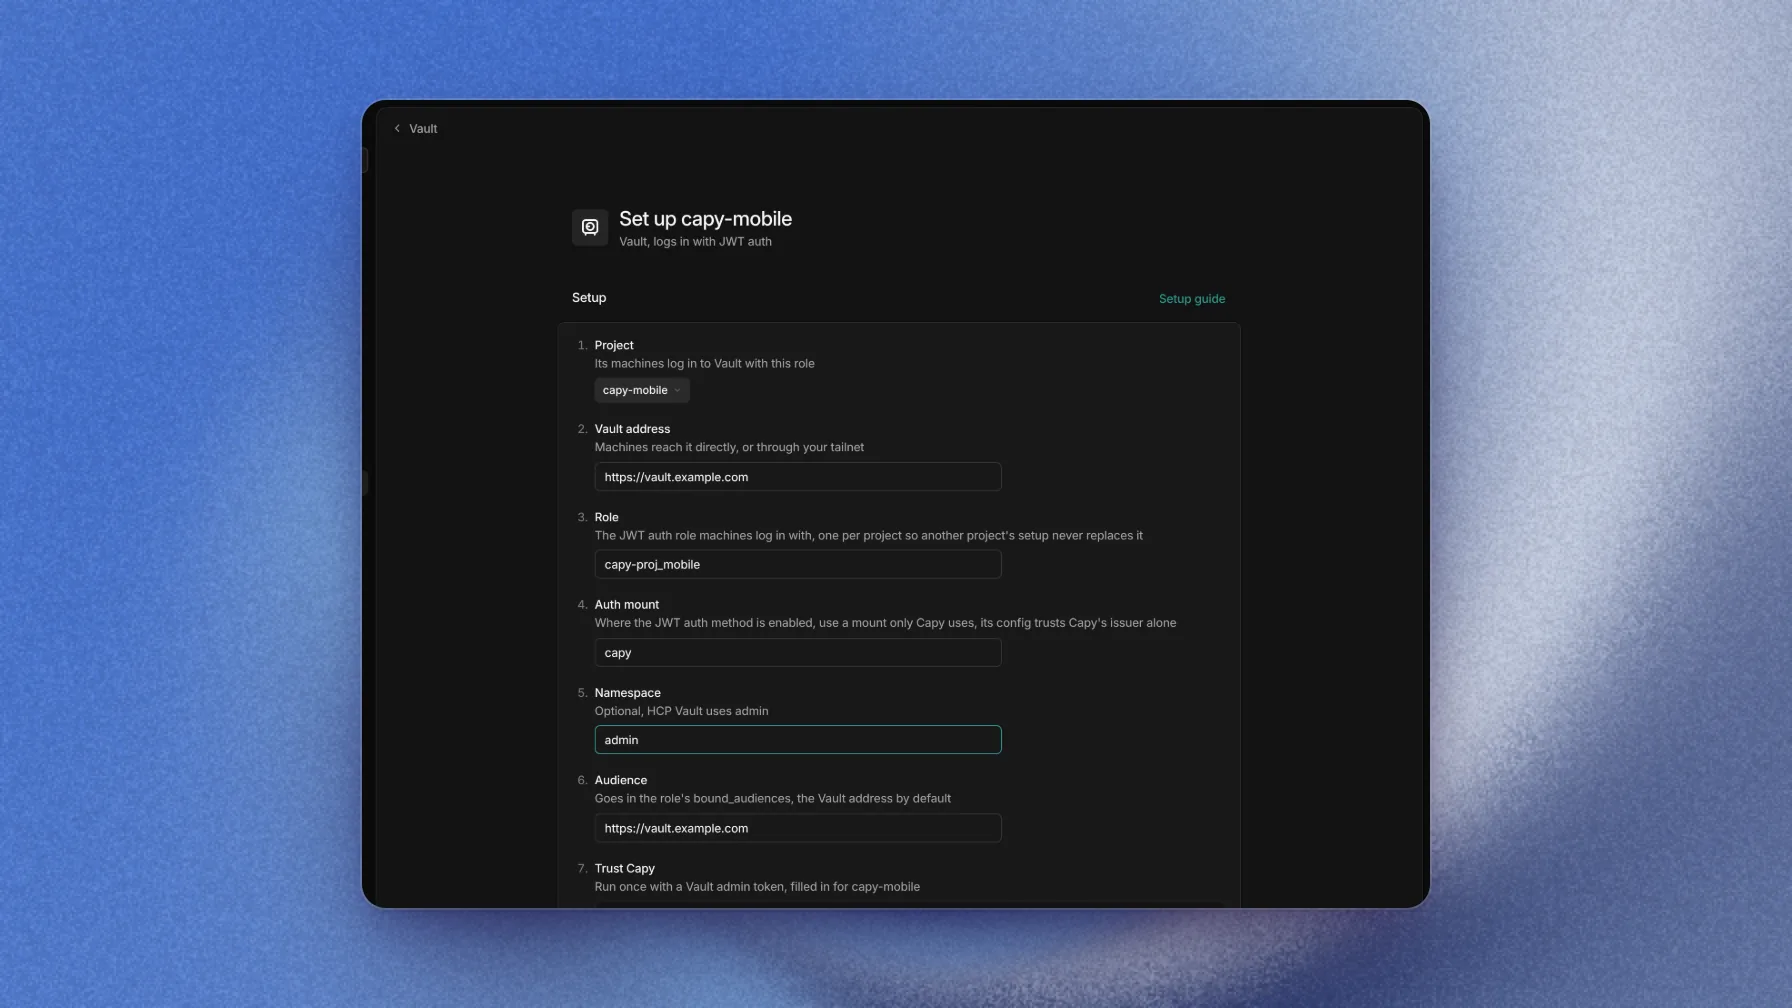The width and height of the screenshot is (1792, 1008).
Task: Click the 'Vault address' step label
Action: pyautogui.click(x=632, y=429)
